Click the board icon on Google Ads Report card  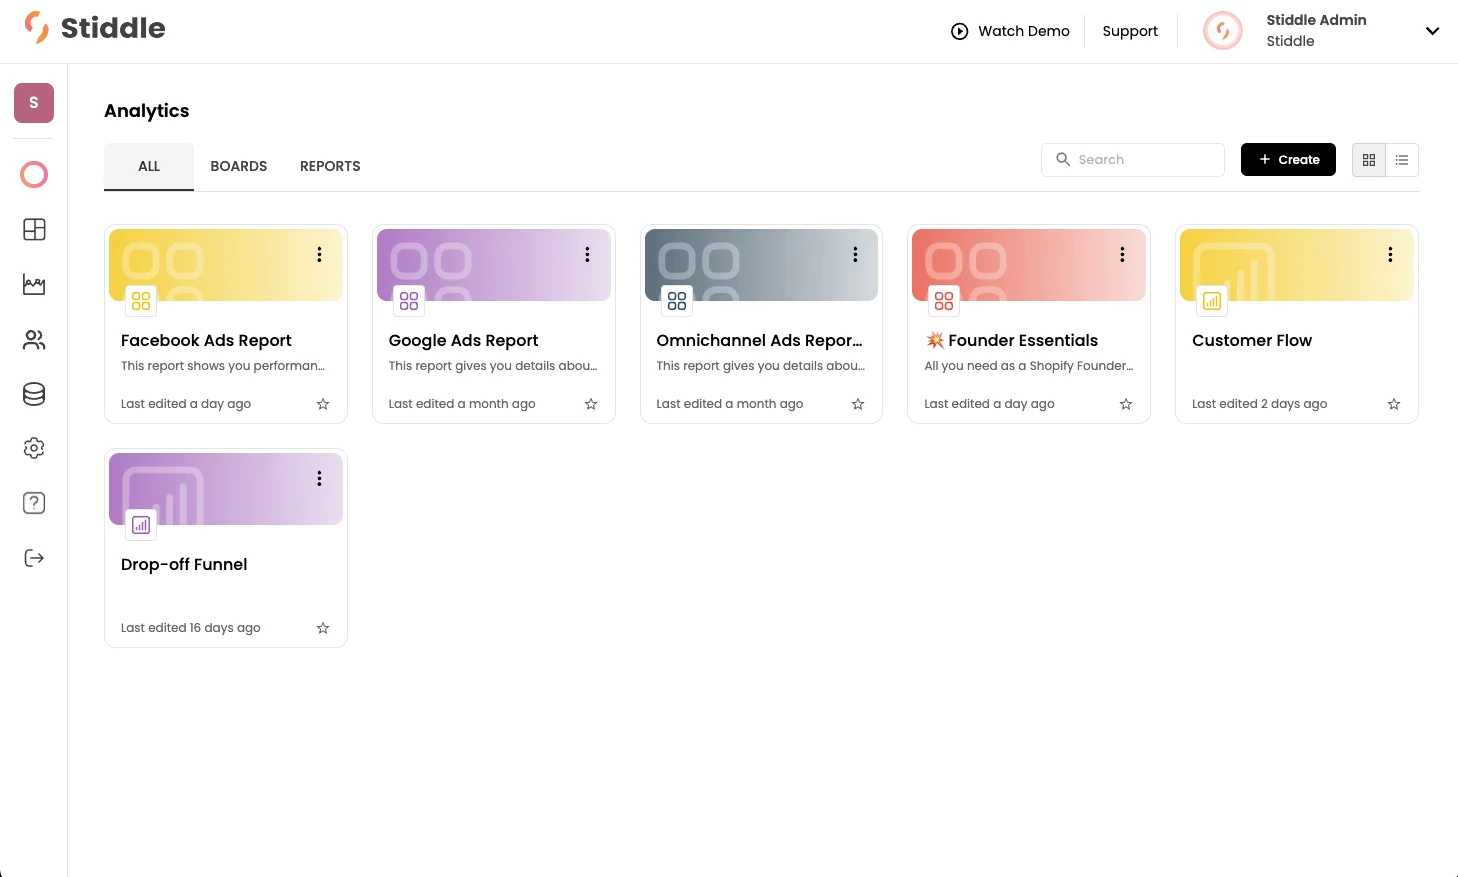point(409,301)
